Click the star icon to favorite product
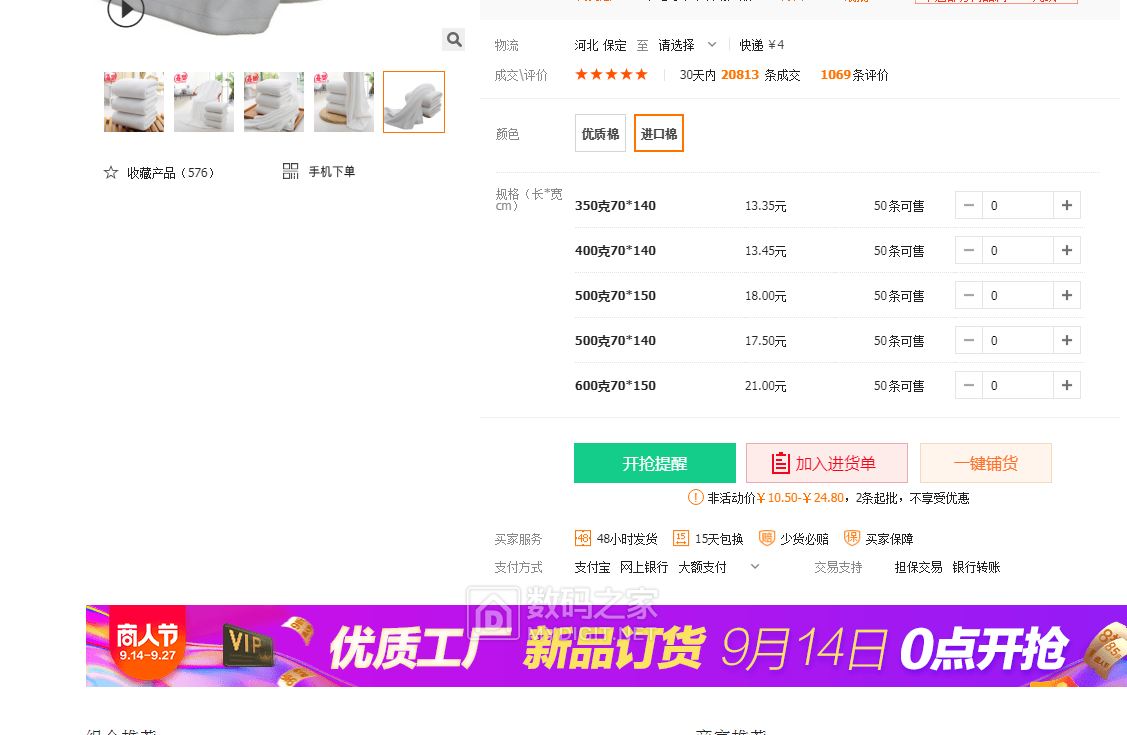 click(111, 172)
